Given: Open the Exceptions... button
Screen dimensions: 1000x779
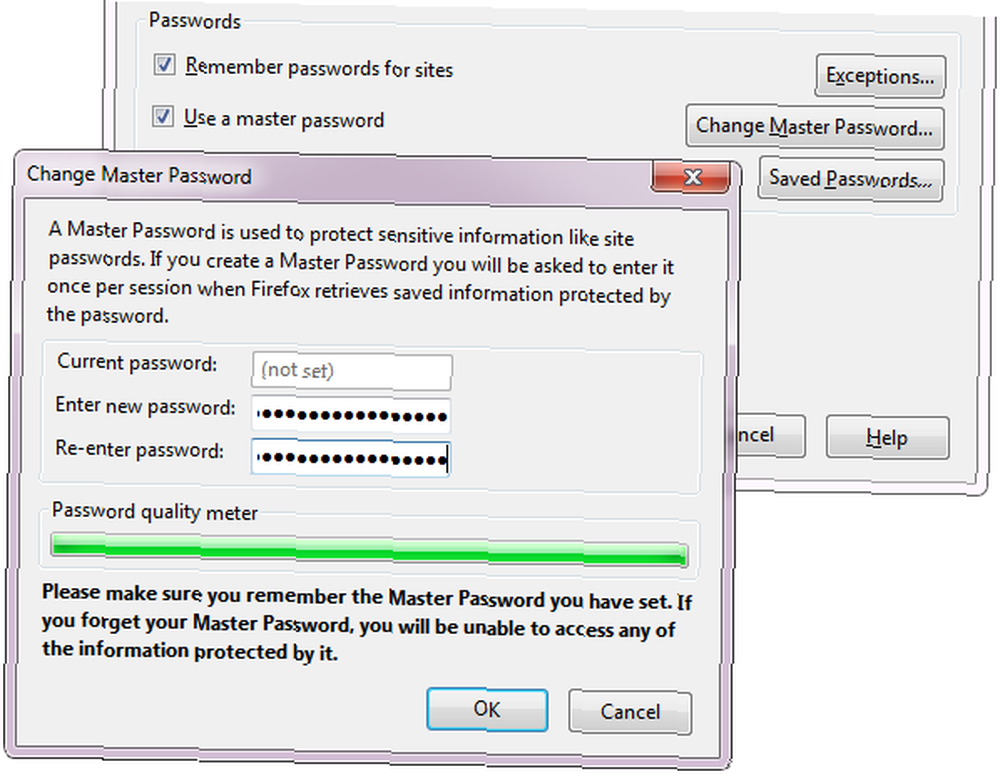Looking at the screenshot, I should point(880,77).
